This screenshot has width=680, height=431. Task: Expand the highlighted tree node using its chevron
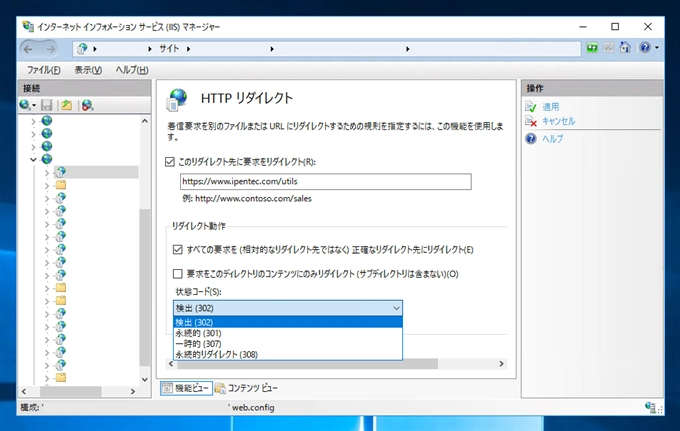(47, 173)
